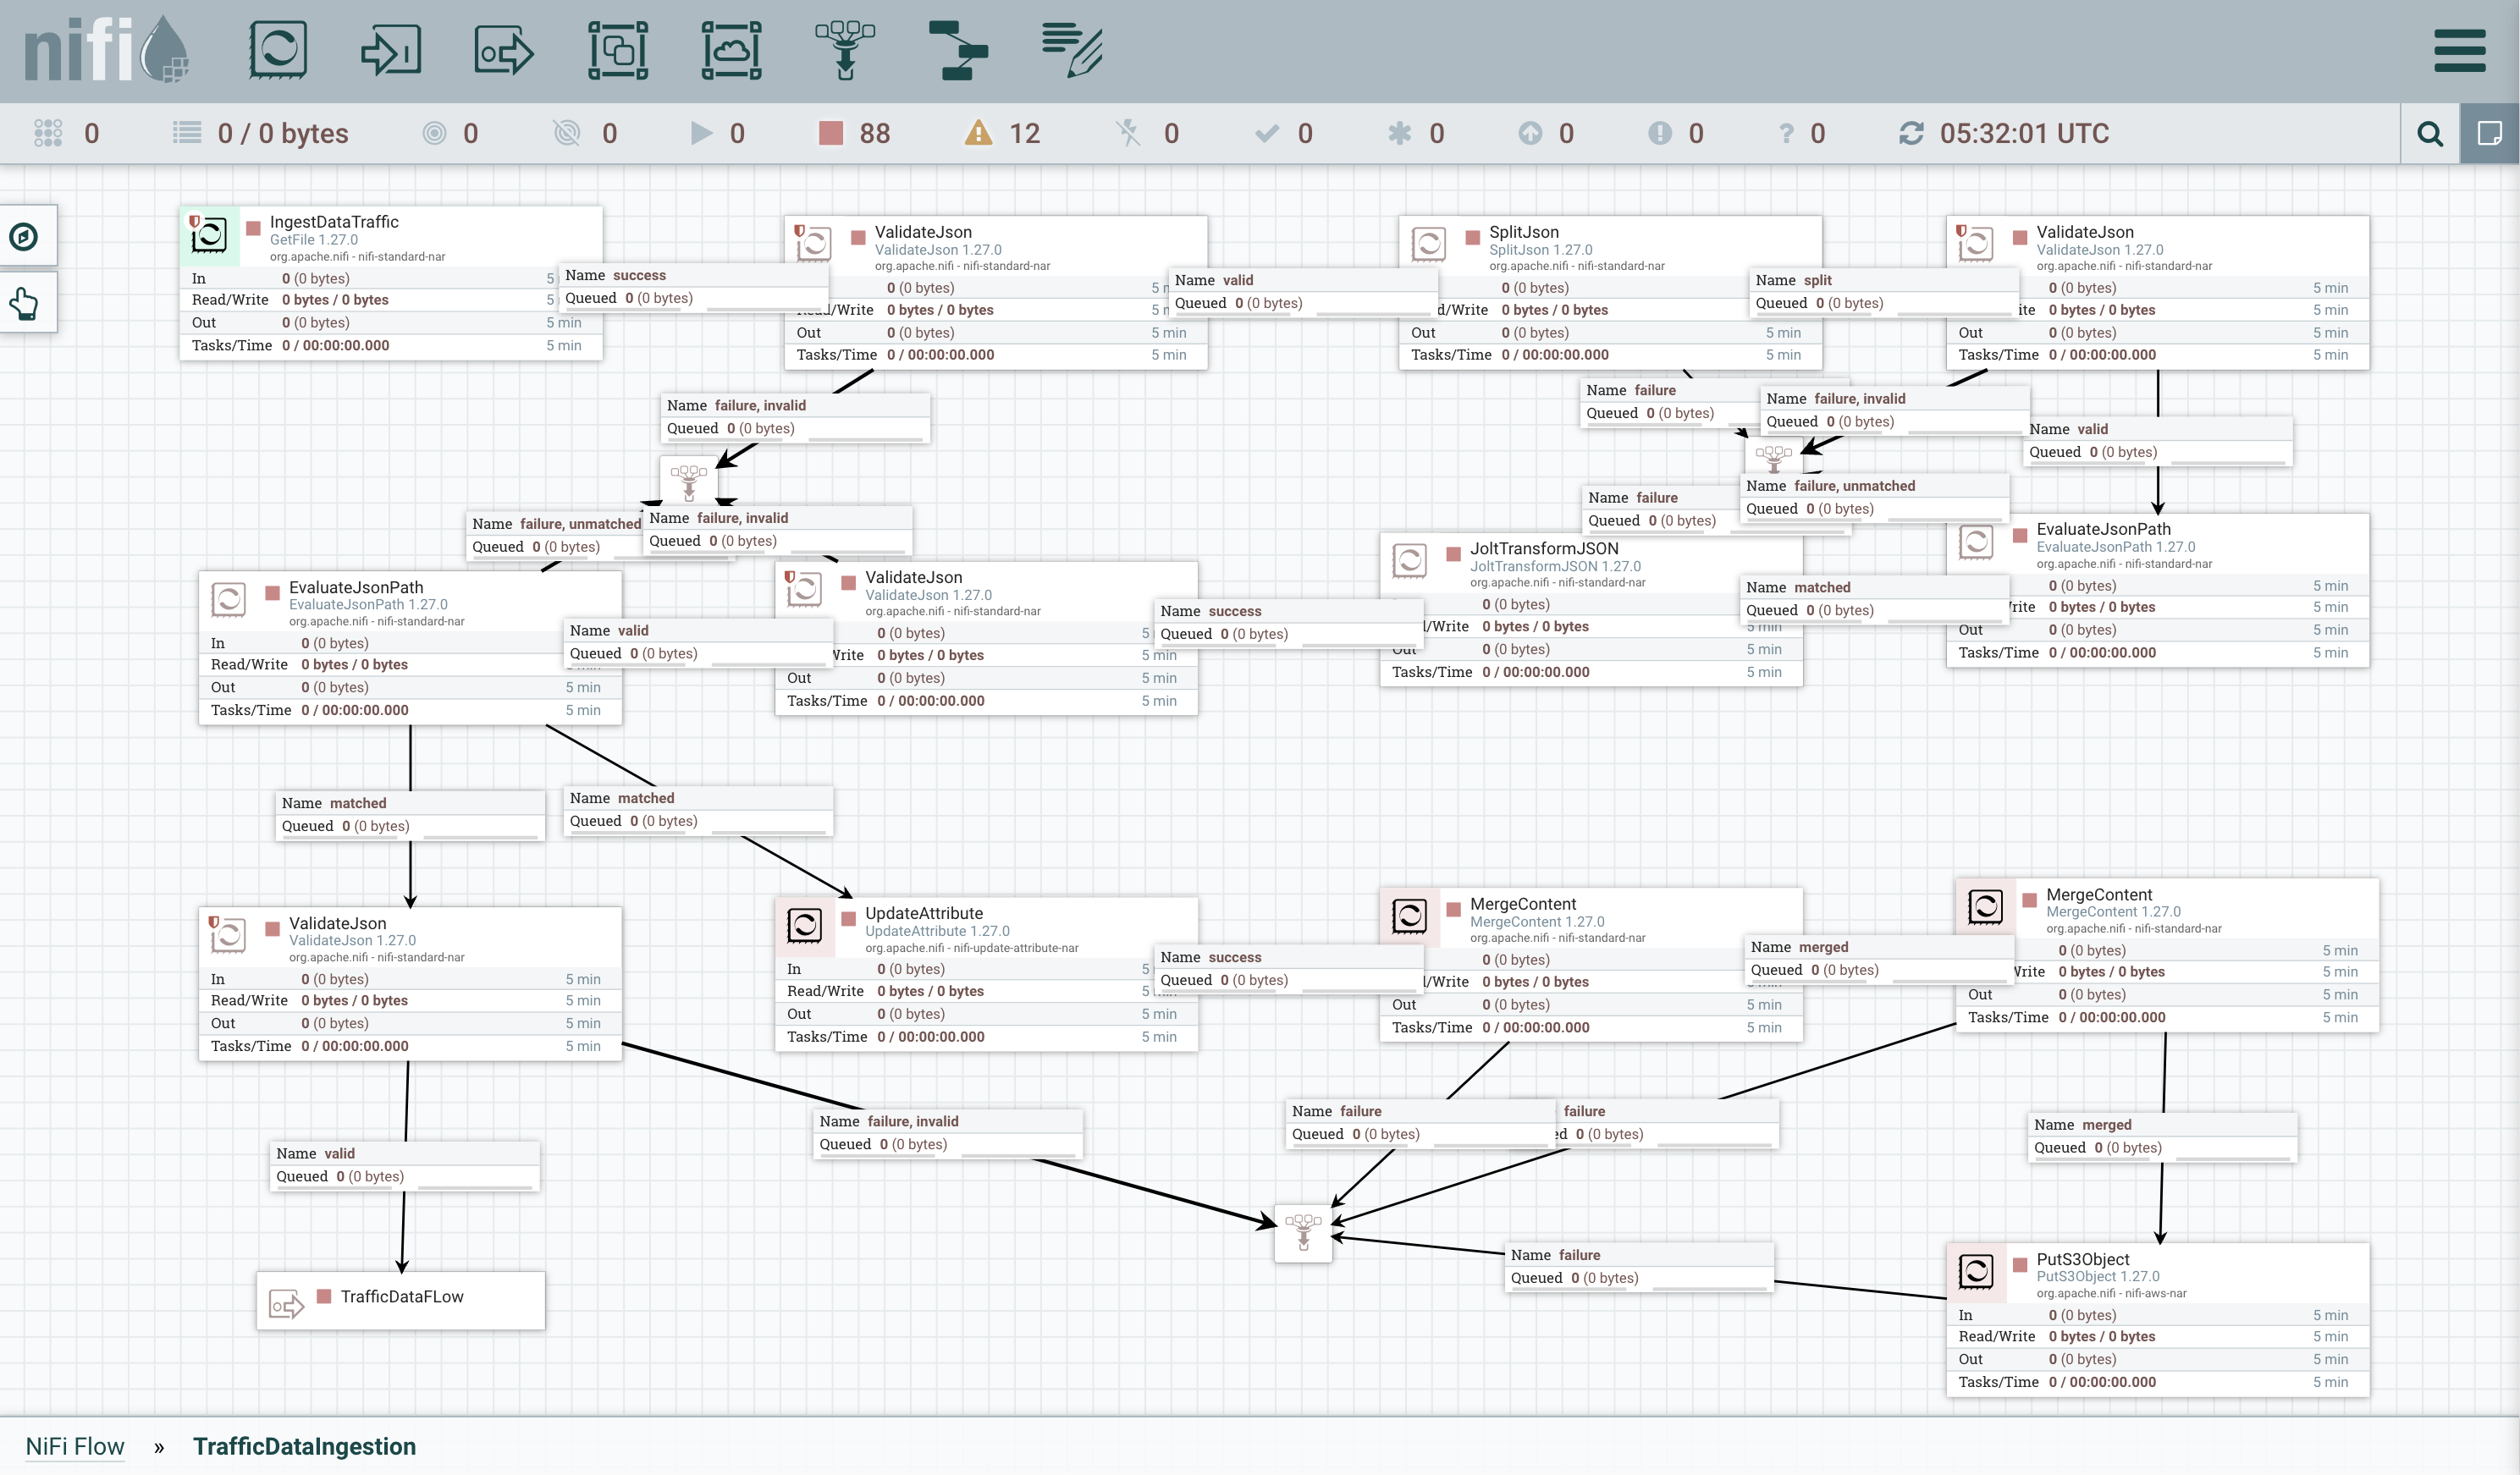The height and width of the screenshot is (1475, 2520).
Task: Click the PutS3Object processor title
Action: 2083,1259
